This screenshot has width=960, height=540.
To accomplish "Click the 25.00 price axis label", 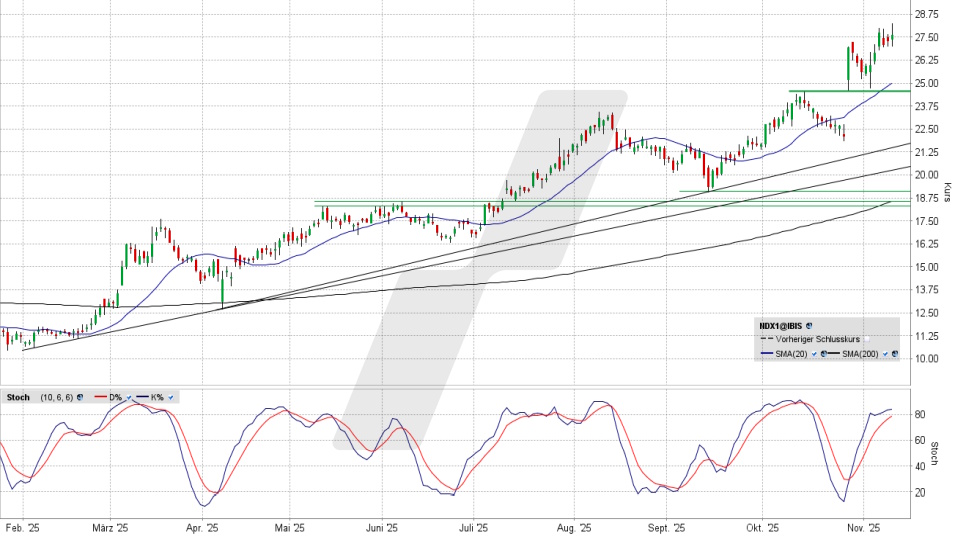I will pyautogui.click(x=926, y=83).
